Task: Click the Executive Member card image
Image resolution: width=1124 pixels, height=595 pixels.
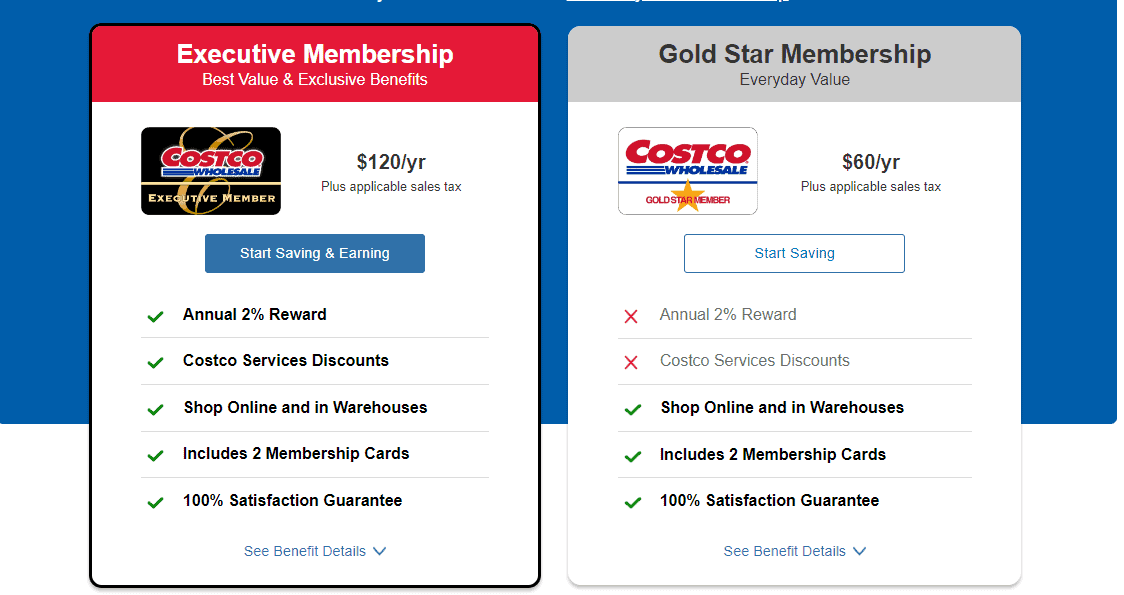Action: pyautogui.click(x=210, y=171)
